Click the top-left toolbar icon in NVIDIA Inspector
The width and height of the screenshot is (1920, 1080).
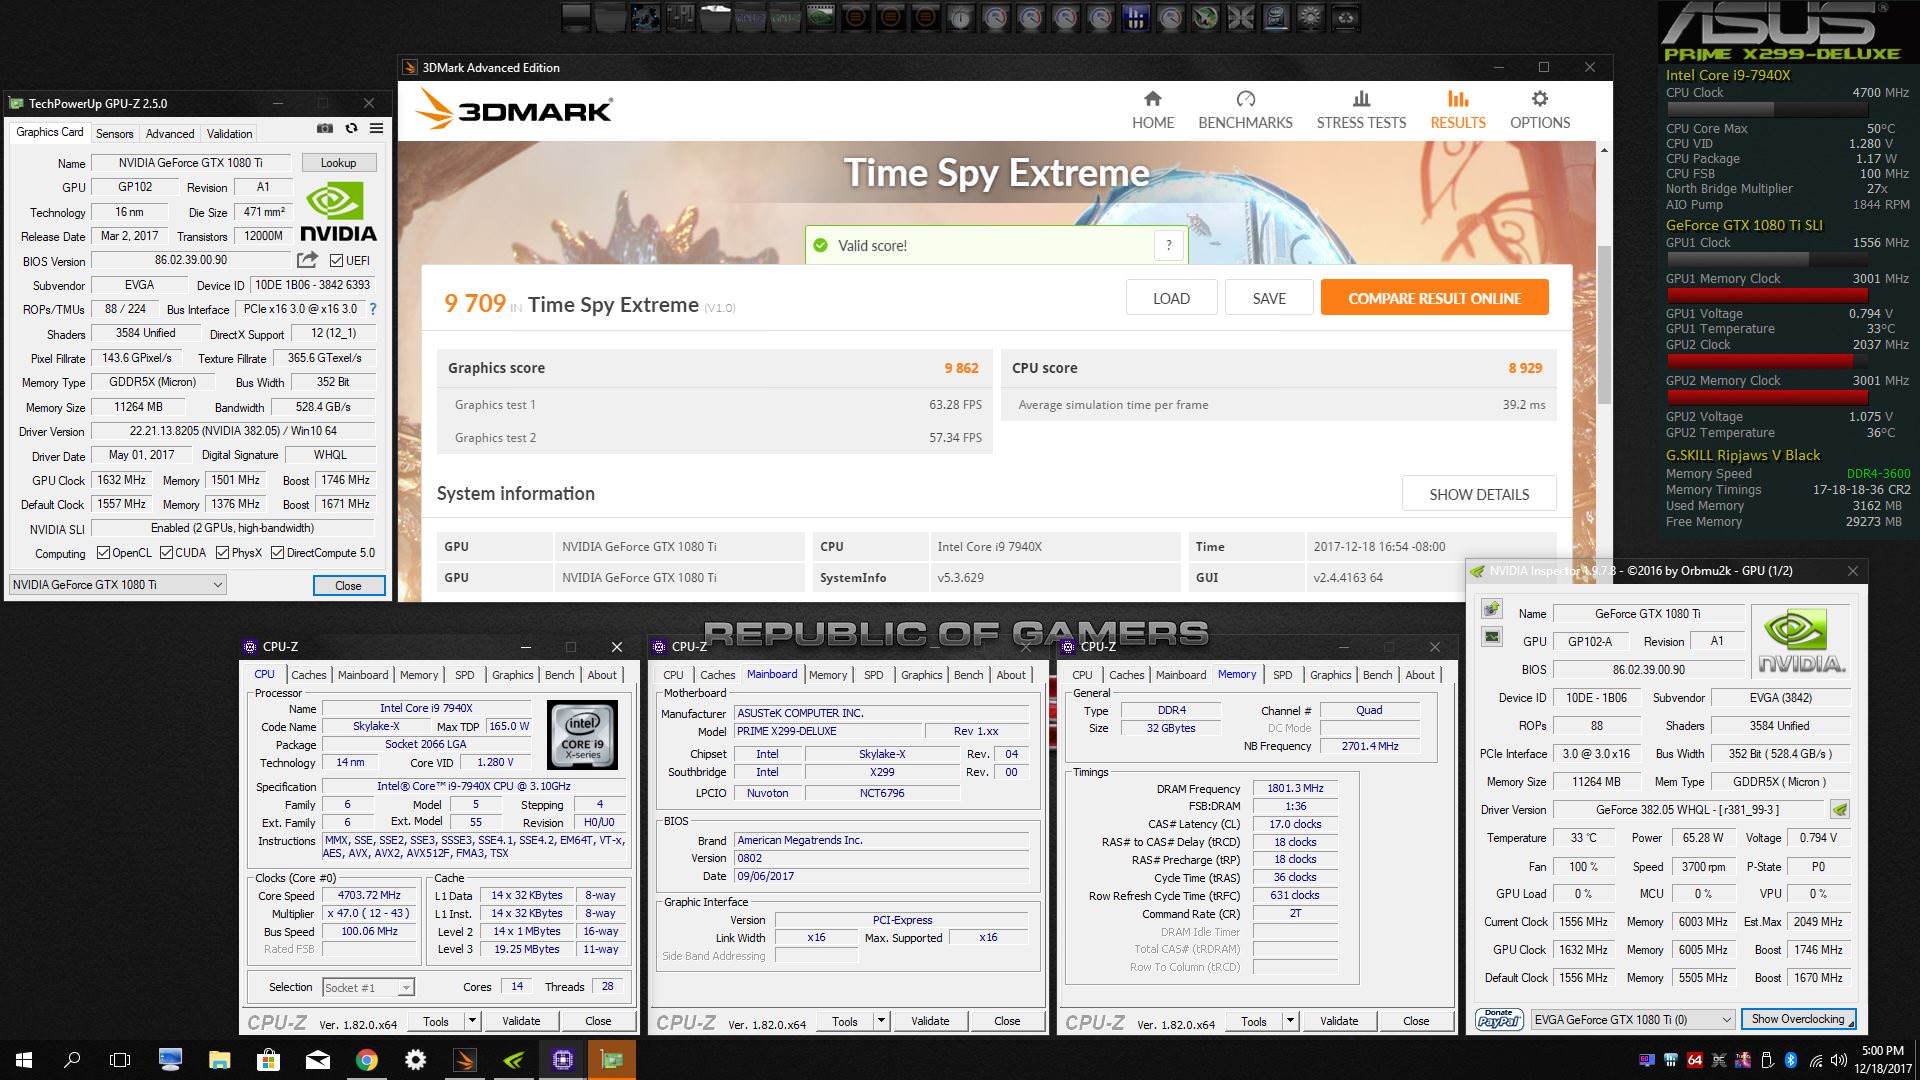[x=1491, y=608]
